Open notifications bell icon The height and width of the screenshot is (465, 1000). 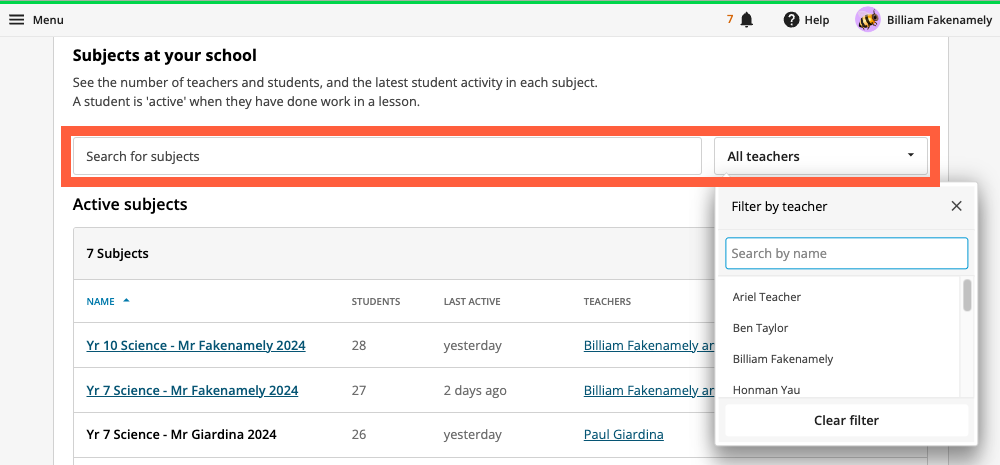(747, 20)
